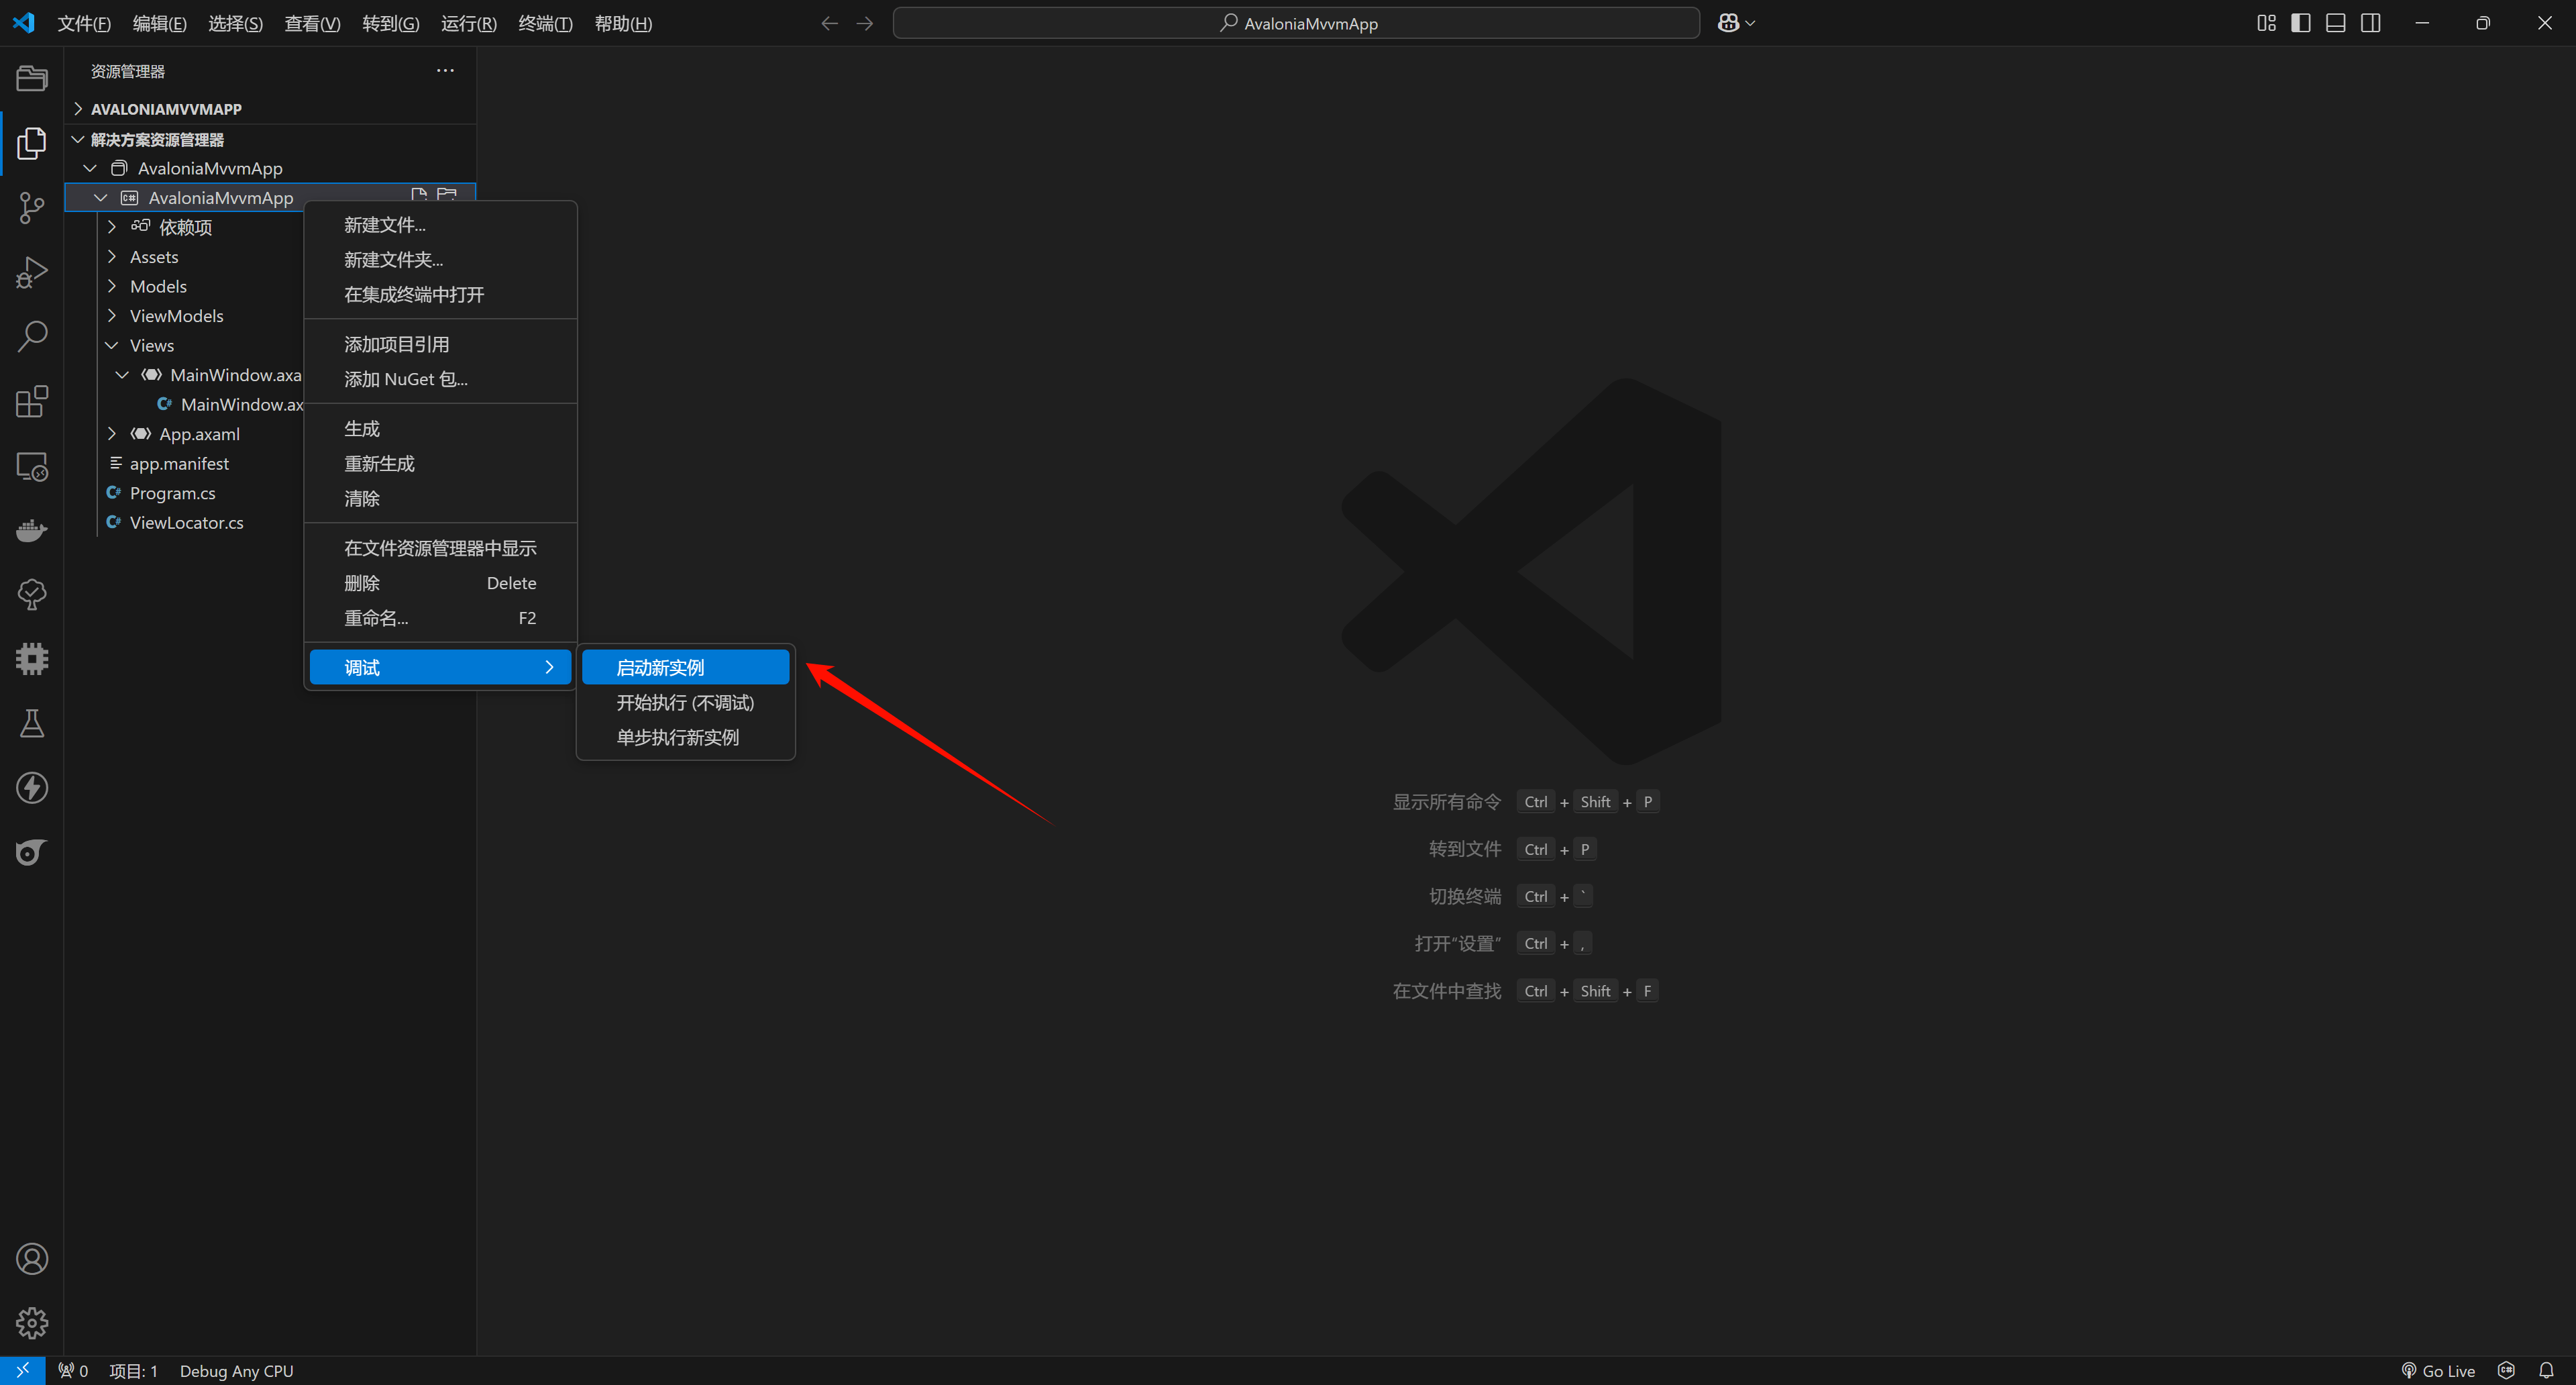Select ViewLocator.cs in solution tree
This screenshot has width=2576, height=1385.
coord(186,522)
